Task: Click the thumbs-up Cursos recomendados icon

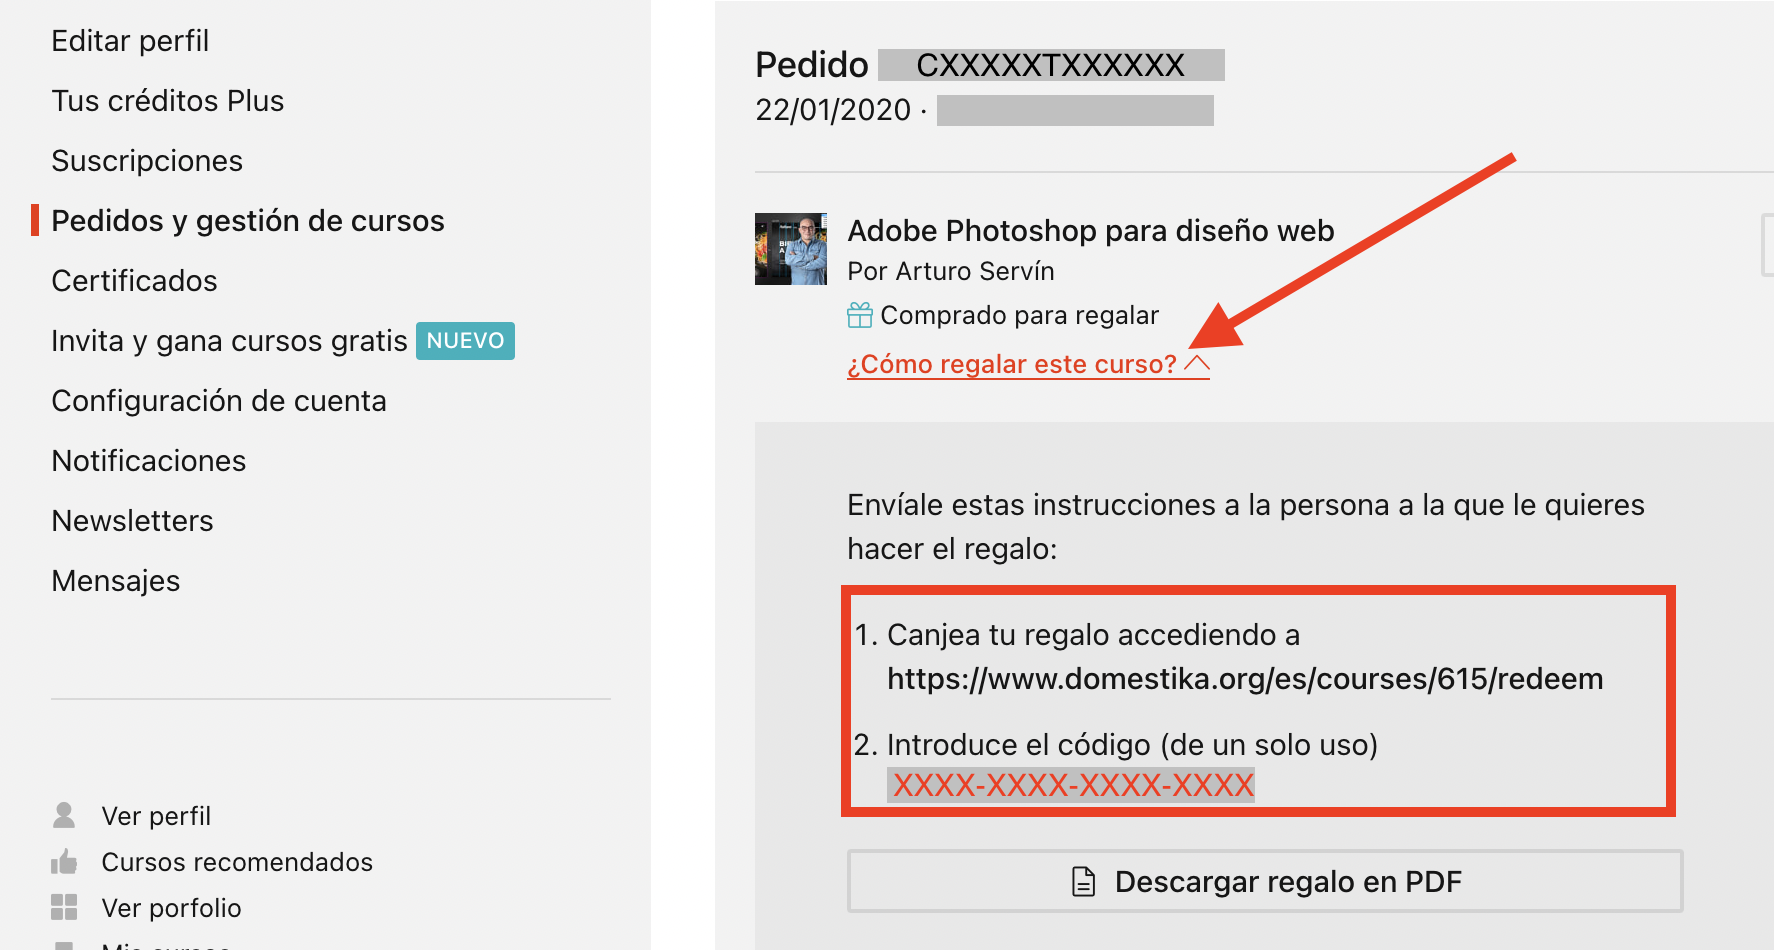Action: click(x=64, y=861)
